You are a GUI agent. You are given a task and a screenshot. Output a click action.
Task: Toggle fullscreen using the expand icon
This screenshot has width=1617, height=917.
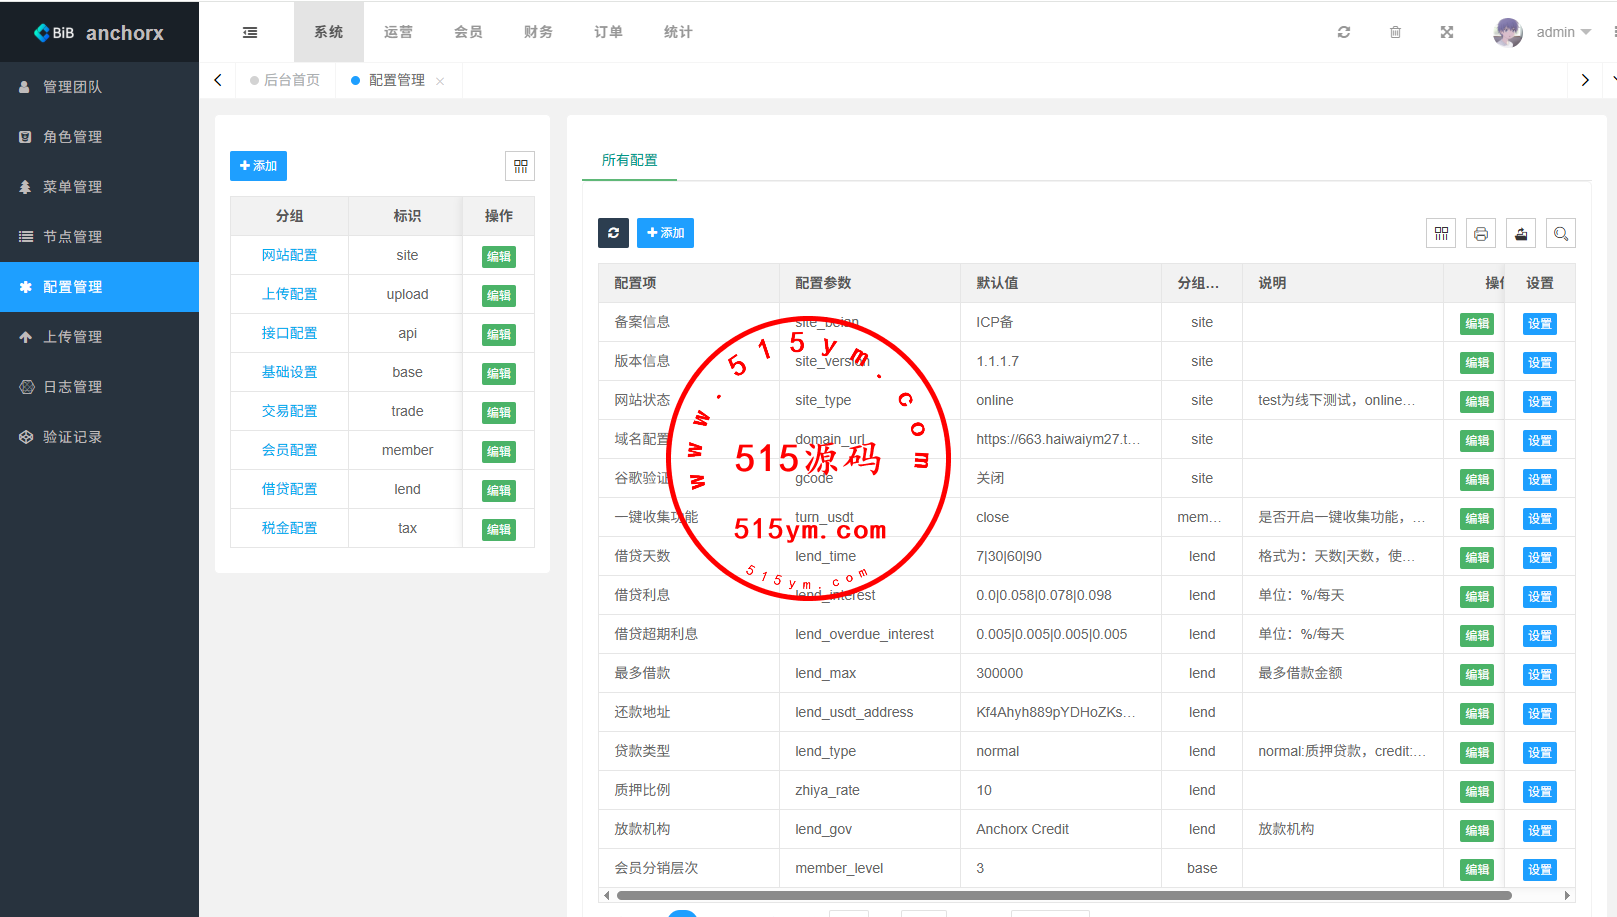coord(1446,32)
